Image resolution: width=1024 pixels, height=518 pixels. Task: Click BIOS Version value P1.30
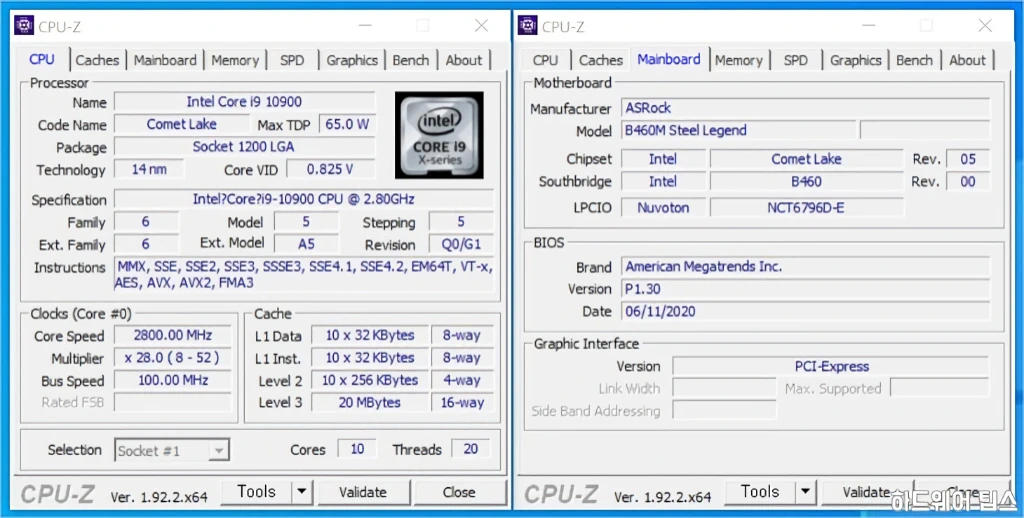click(x=805, y=289)
